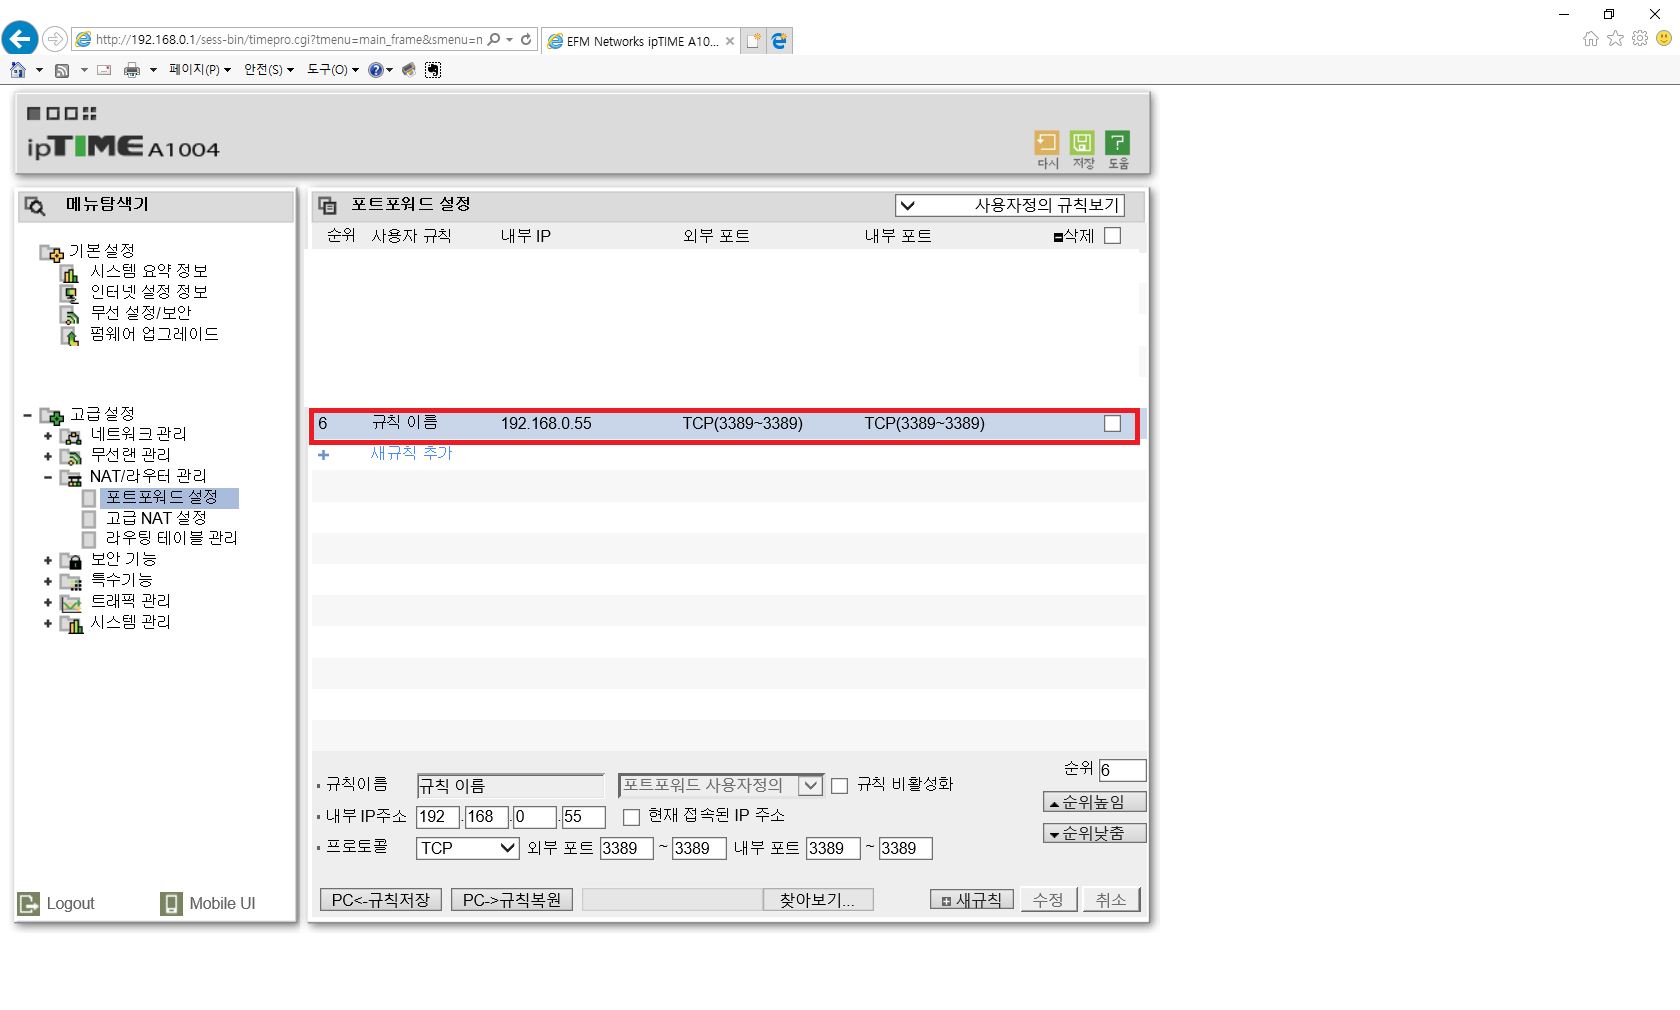Check the 삭제 select-all checkbox in header
Viewport: 1680px width, 1010px height.
click(x=1112, y=236)
